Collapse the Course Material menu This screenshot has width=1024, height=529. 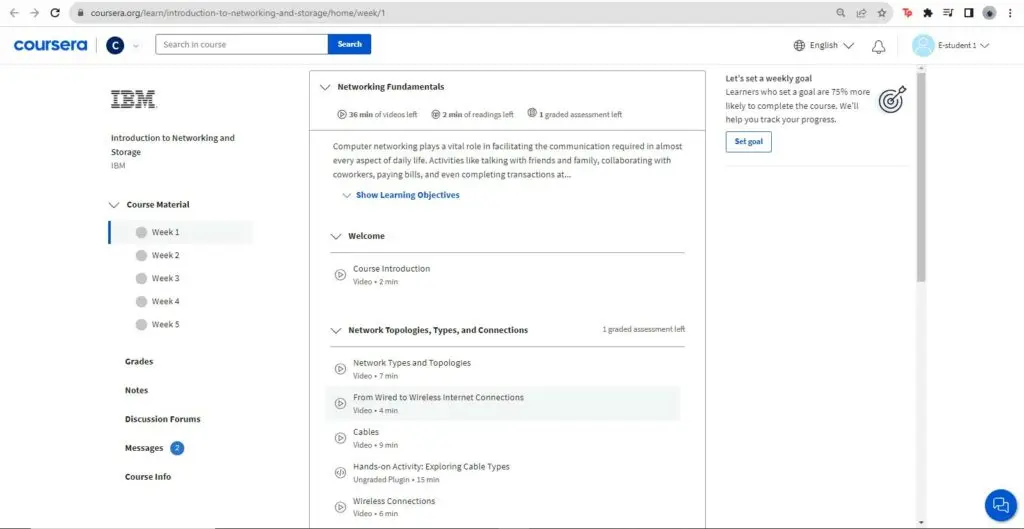(x=114, y=205)
